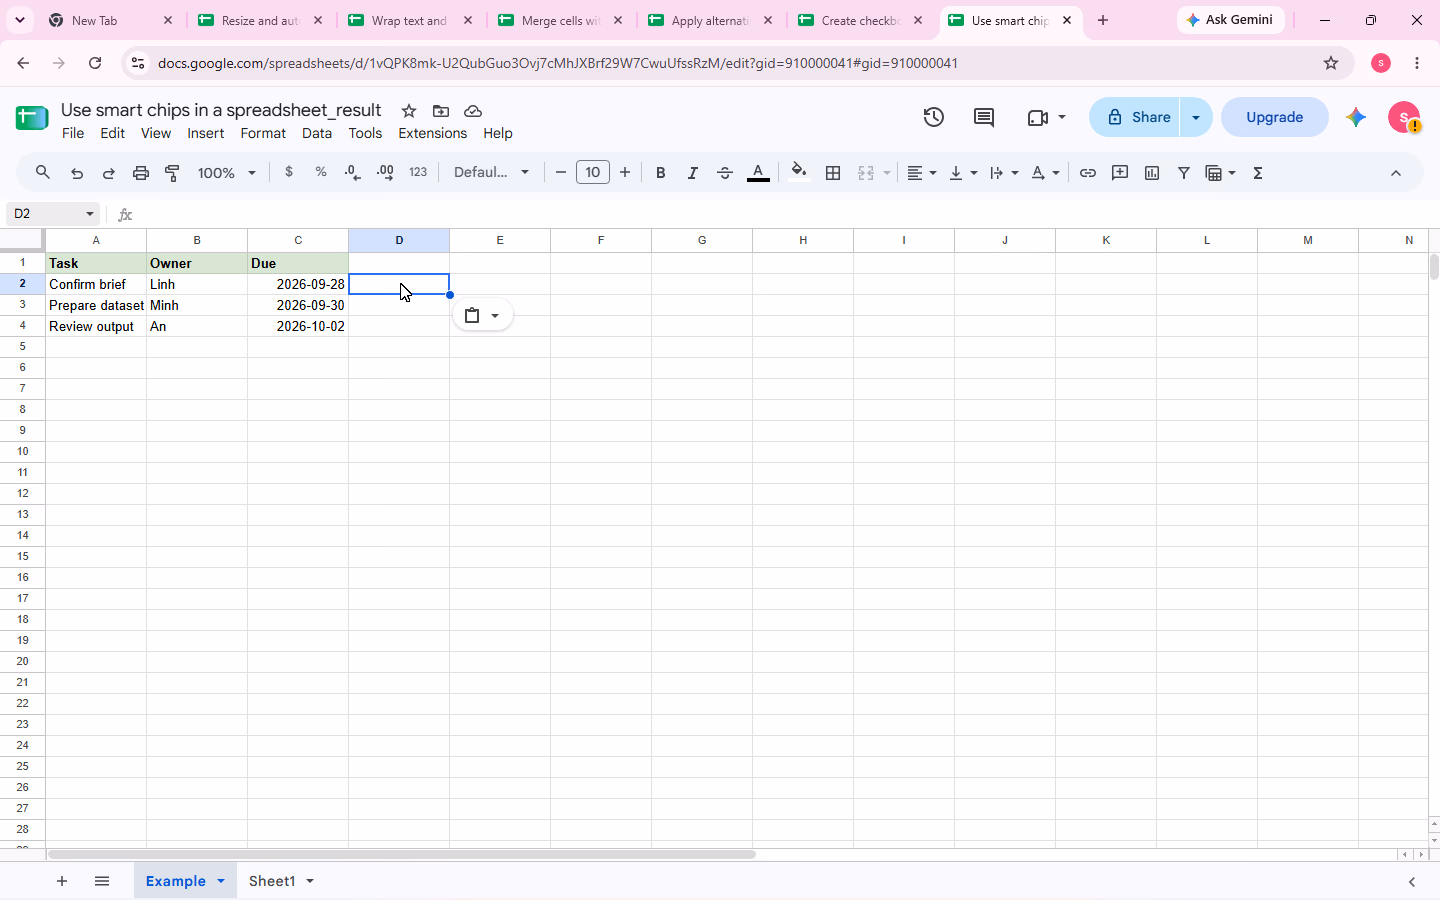Insert a comment from toolbar
The height and width of the screenshot is (900, 1440).
(1120, 173)
